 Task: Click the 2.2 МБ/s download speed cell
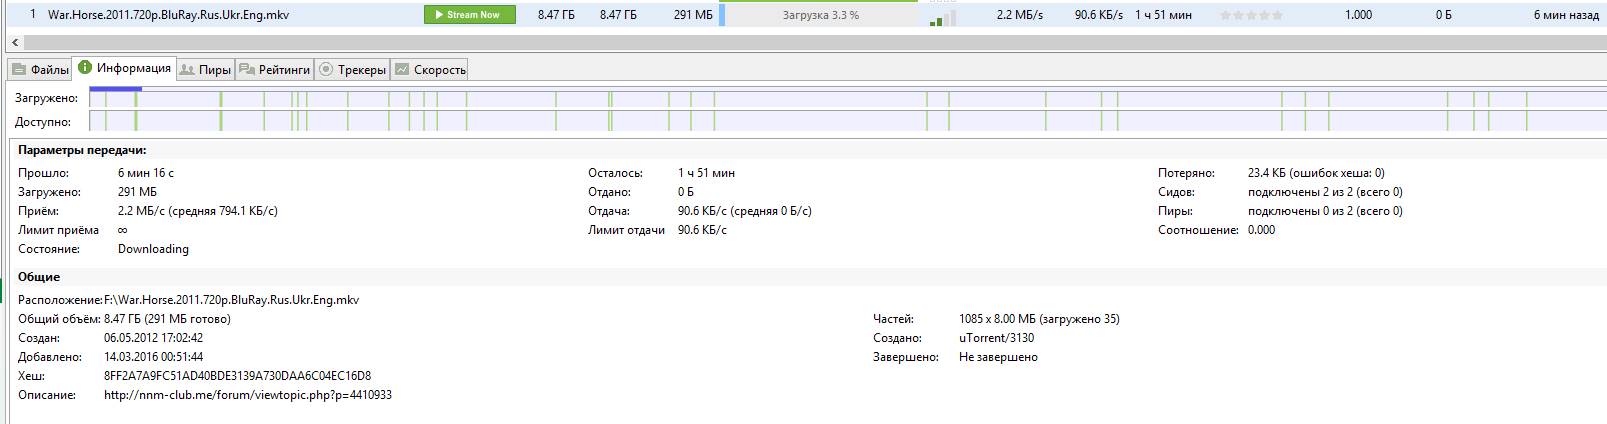click(1020, 15)
